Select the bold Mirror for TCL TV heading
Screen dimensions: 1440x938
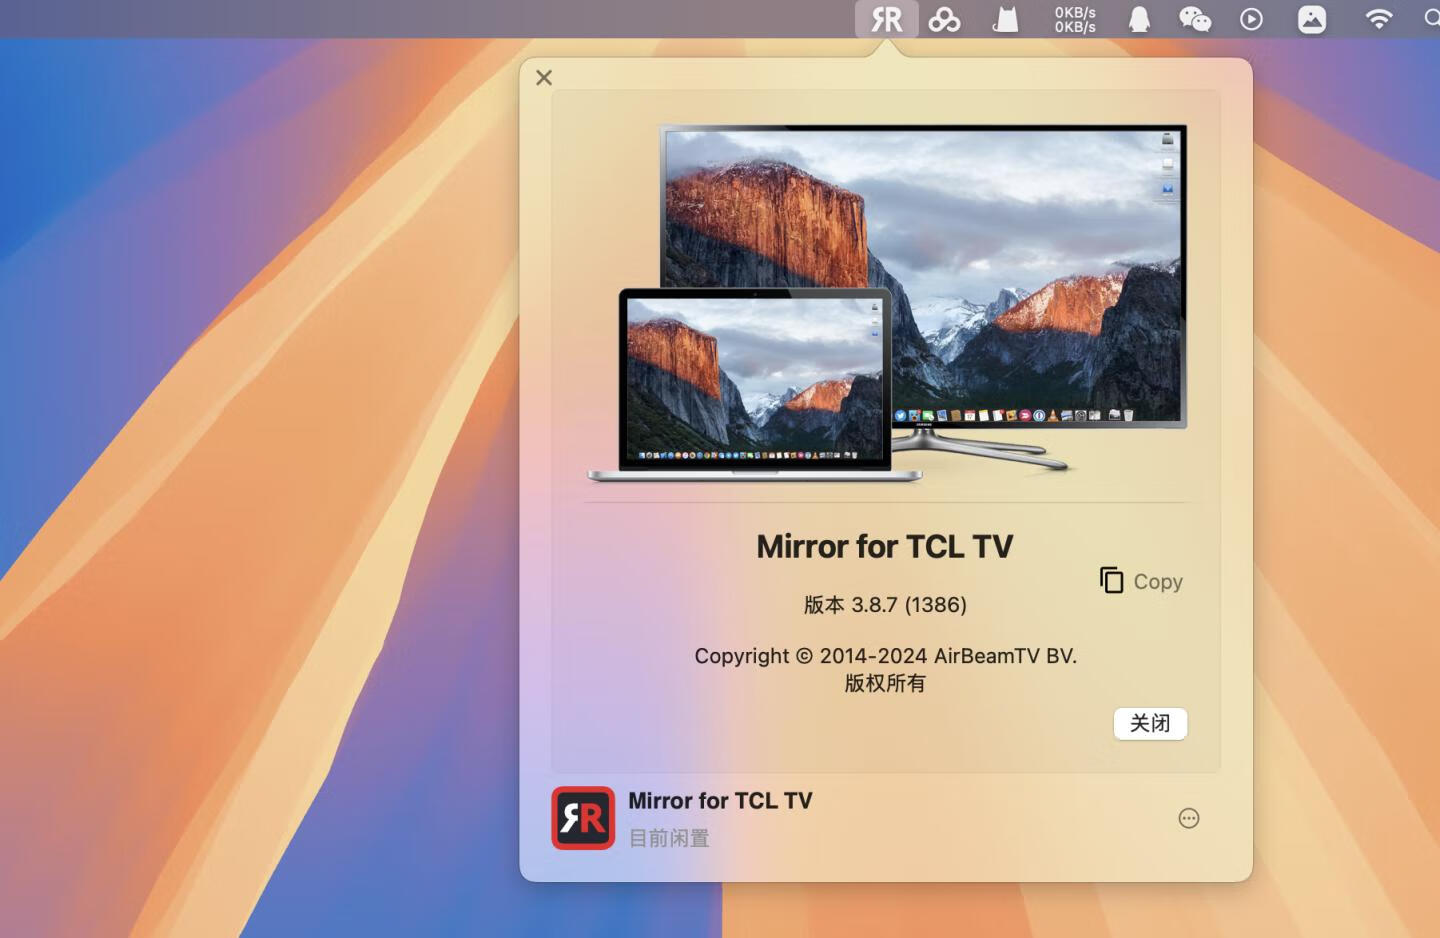pyautogui.click(x=885, y=546)
